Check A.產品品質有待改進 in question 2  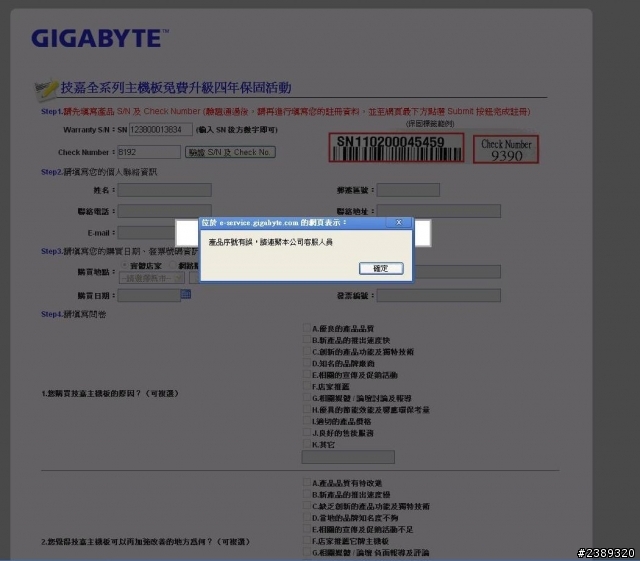(307, 482)
